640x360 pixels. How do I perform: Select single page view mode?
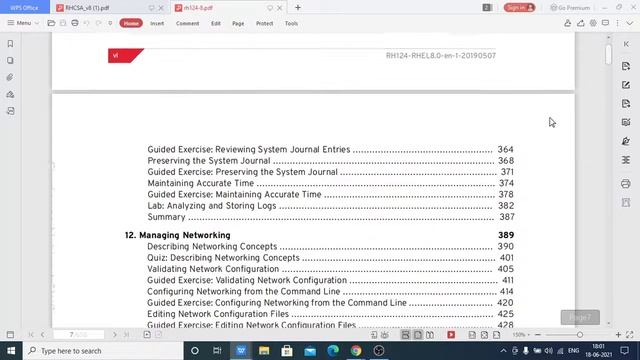pos(418,335)
